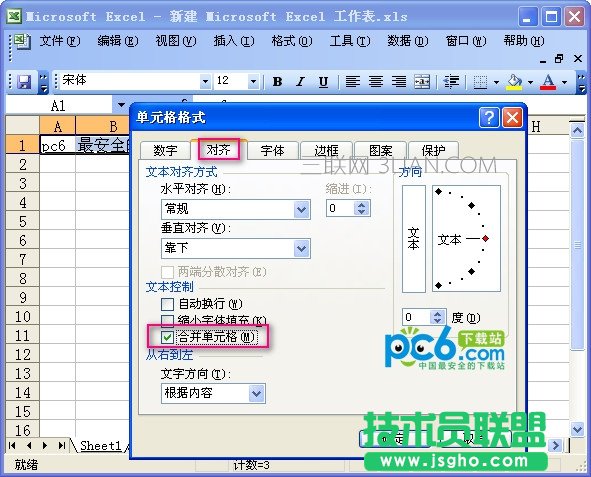Open the 文件 menu
This screenshot has height=477, width=591.
click(60, 41)
